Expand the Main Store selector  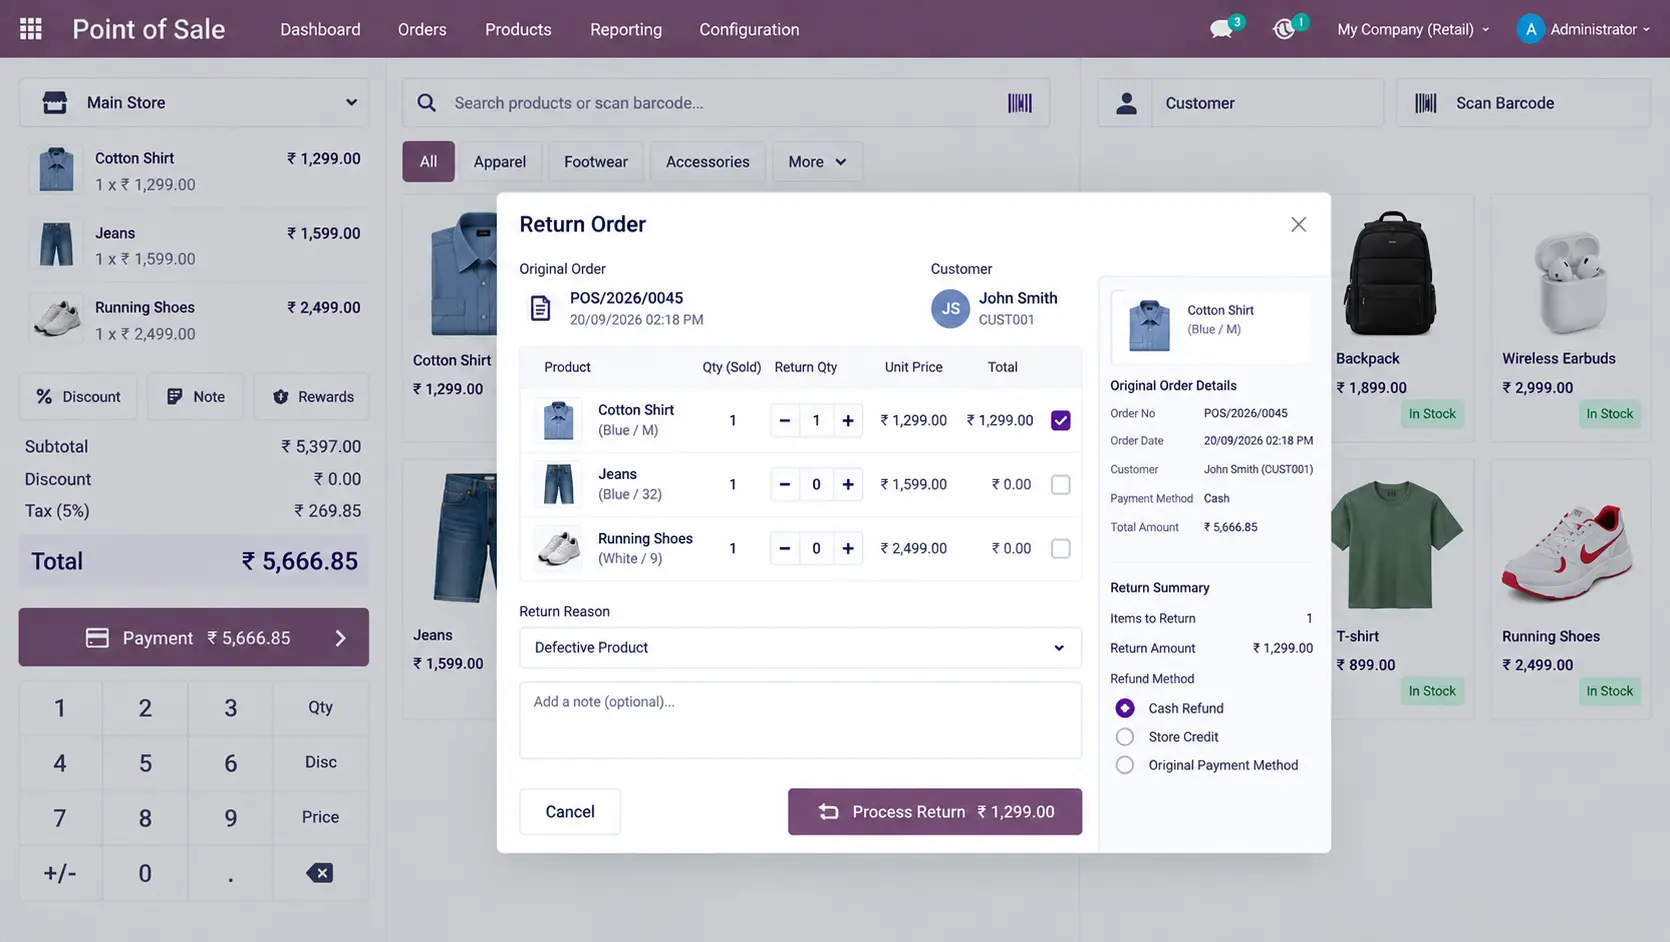pyautogui.click(x=194, y=102)
